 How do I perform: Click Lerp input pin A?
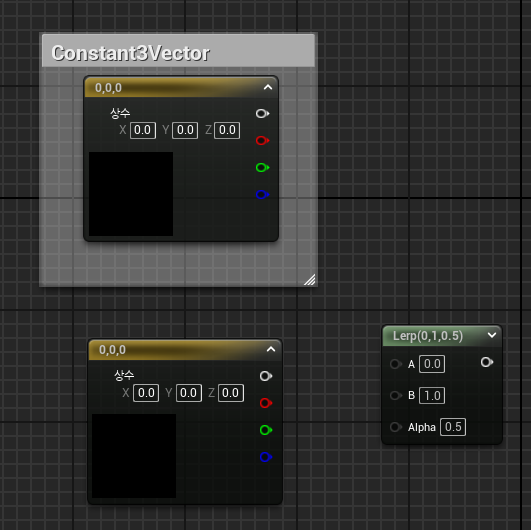click(395, 364)
